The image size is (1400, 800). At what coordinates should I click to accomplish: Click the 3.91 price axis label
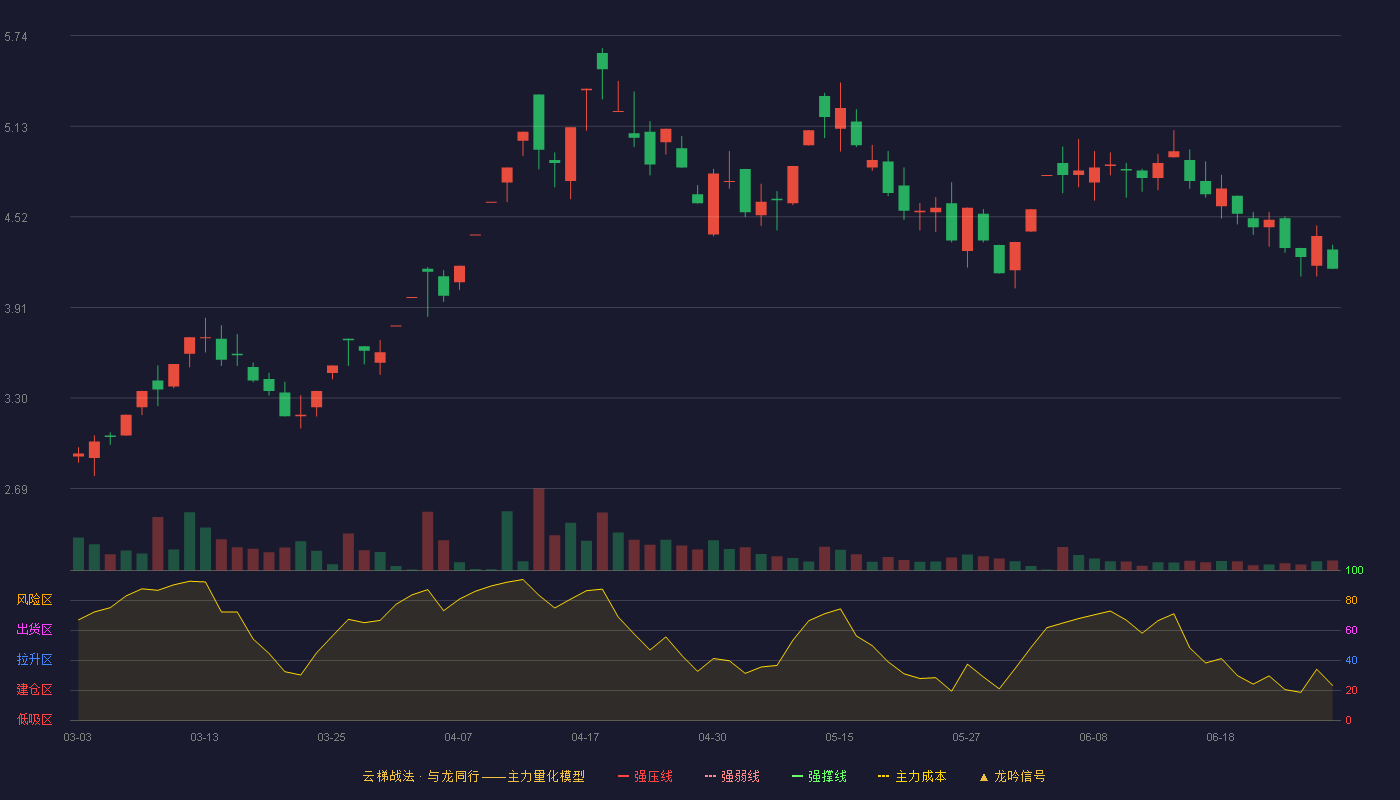point(16,308)
